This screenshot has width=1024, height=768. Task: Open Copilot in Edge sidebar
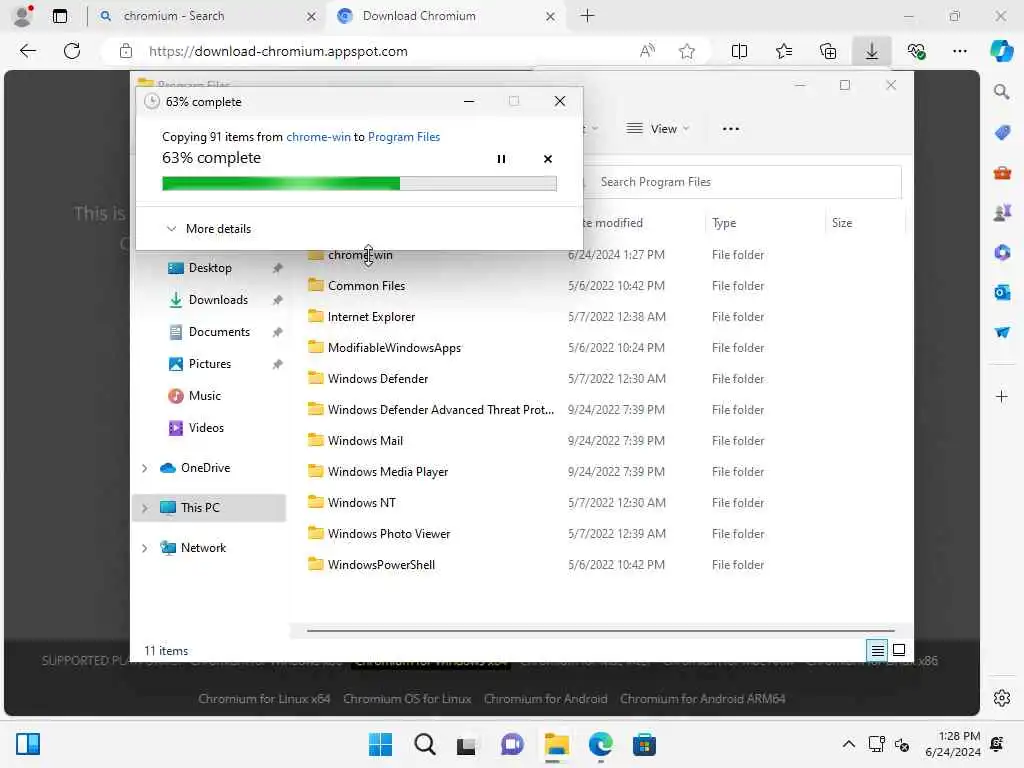pyautogui.click(x=1001, y=51)
